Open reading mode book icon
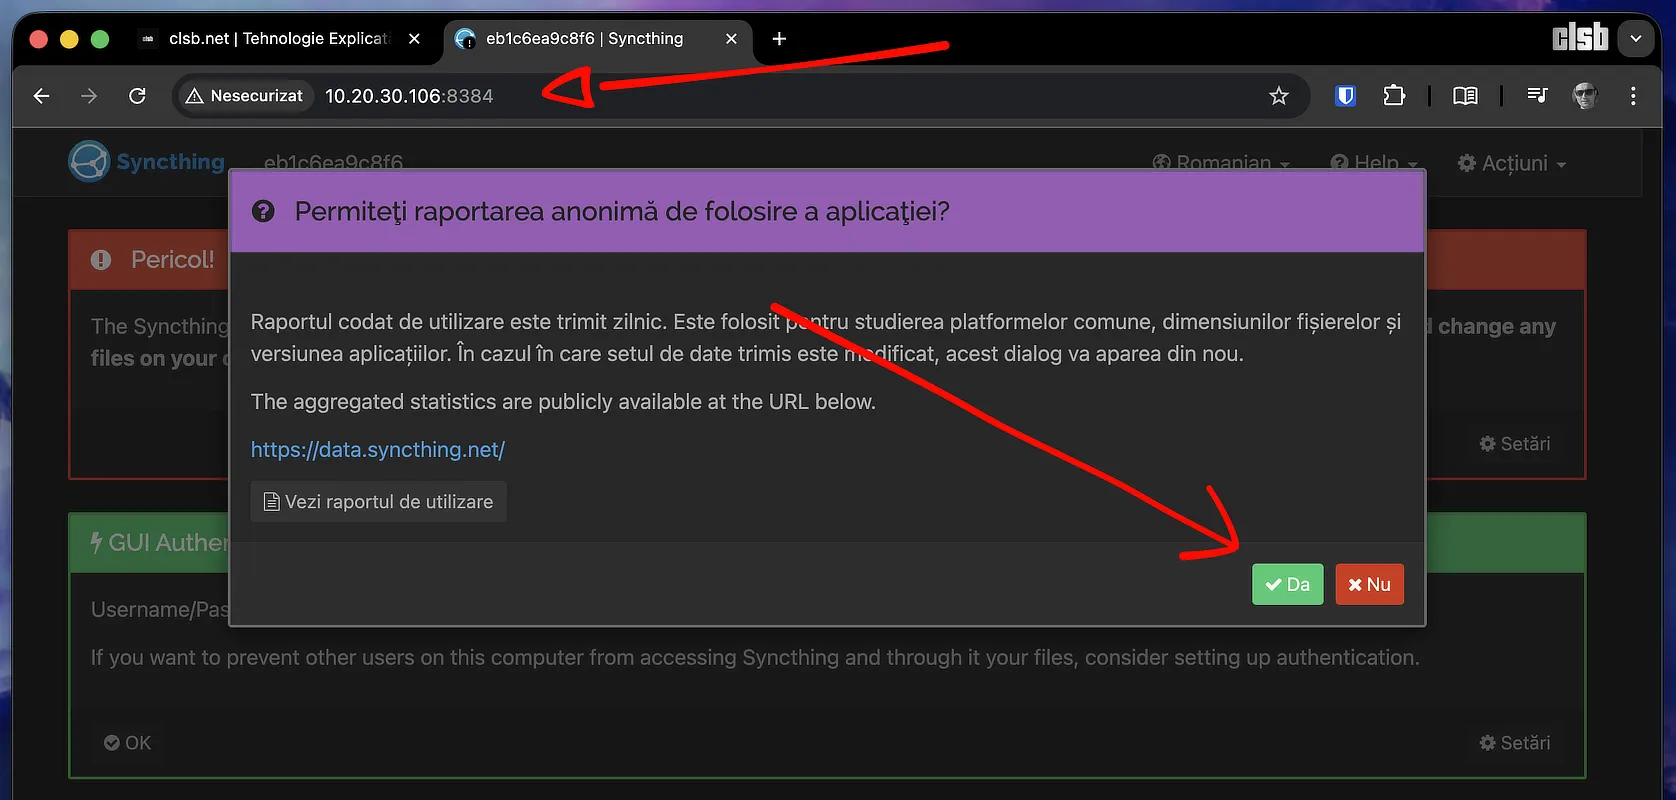 tap(1465, 96)
